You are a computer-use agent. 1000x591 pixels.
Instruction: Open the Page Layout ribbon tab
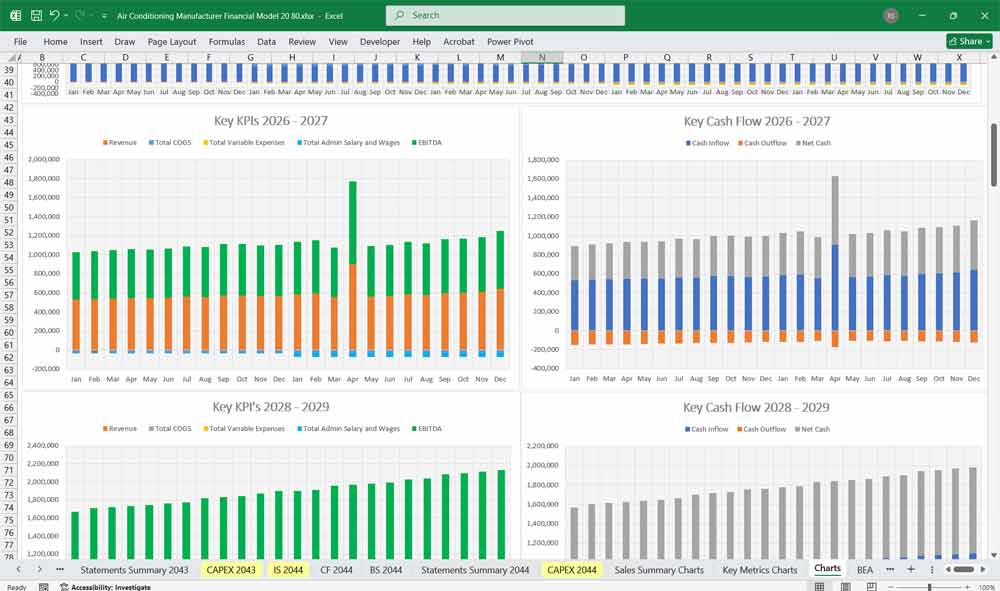click(x=172, y=42)
